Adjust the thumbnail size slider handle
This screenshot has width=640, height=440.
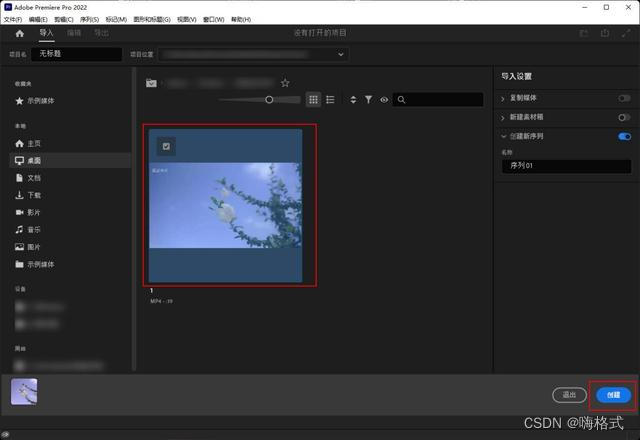[x=269, y=100]
